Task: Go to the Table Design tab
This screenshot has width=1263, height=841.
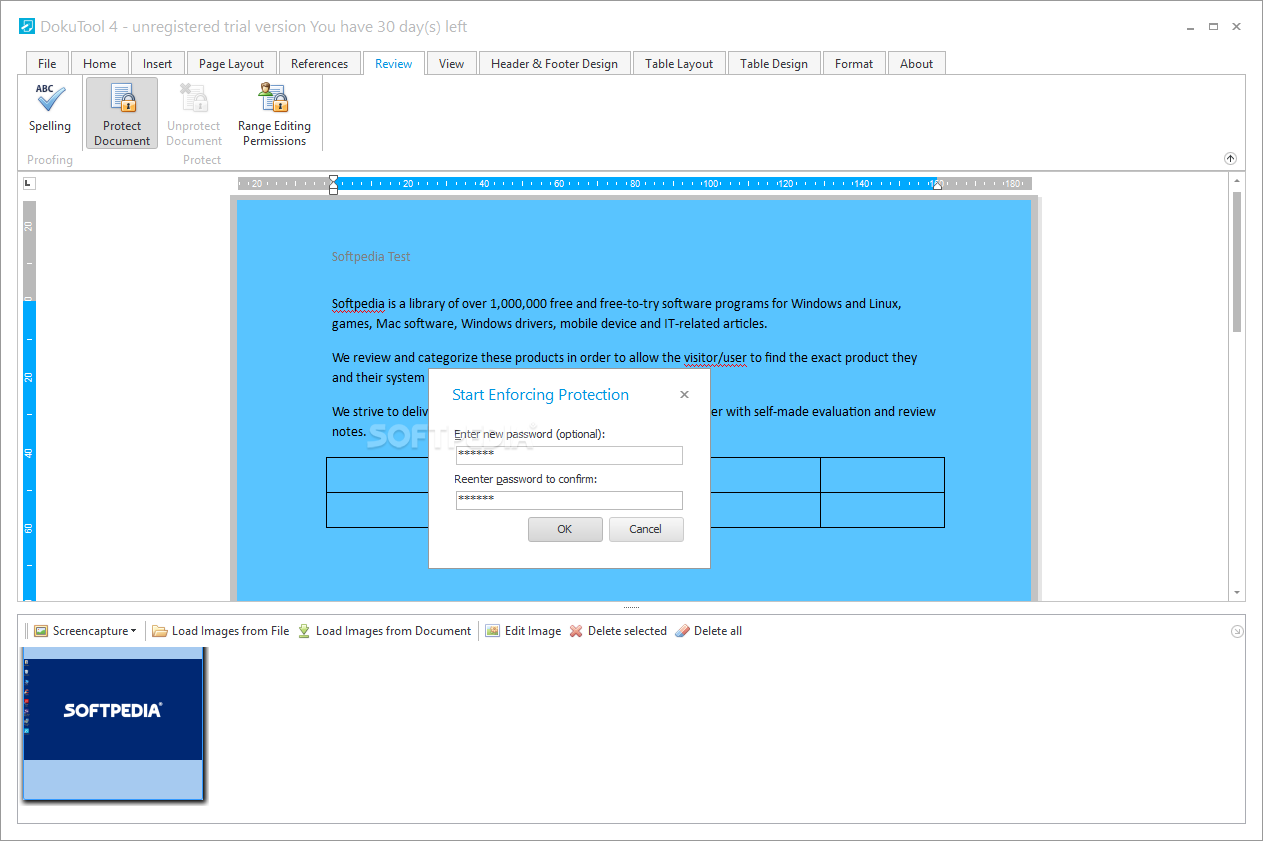Action: 774,63
